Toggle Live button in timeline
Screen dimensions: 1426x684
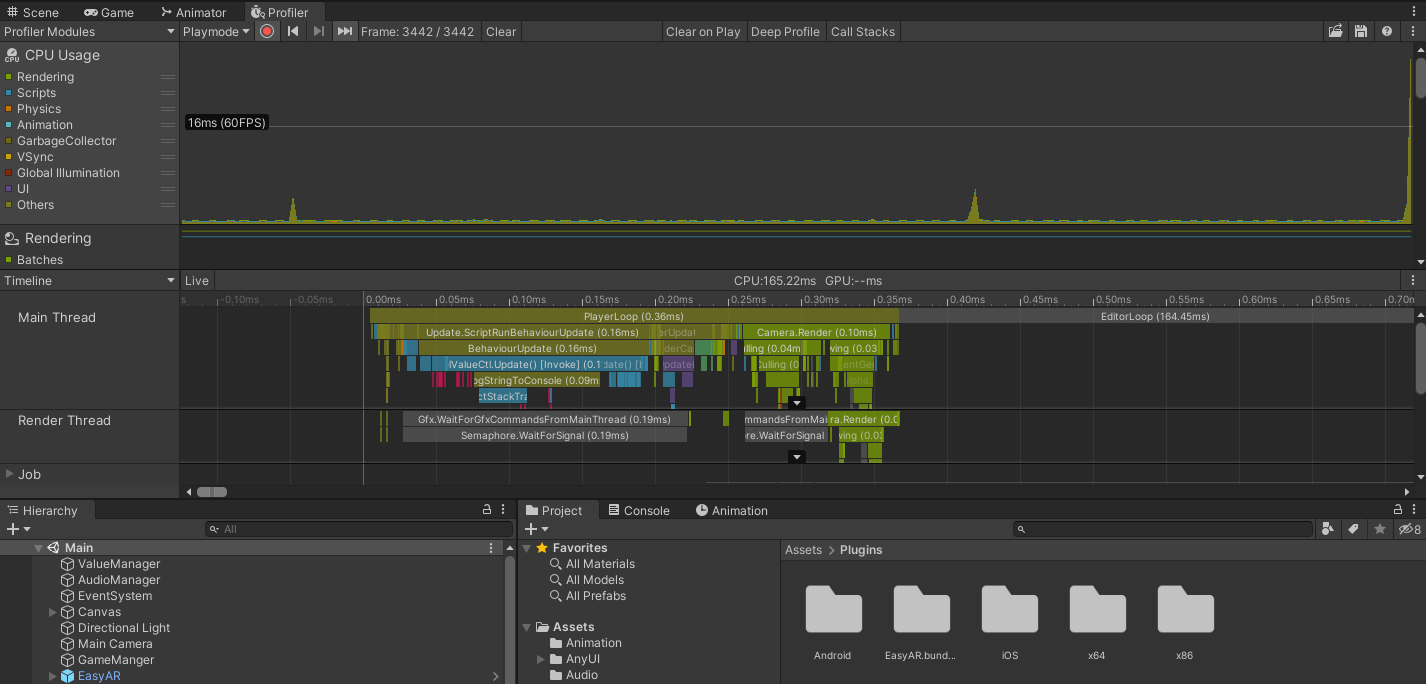point(197,281)
